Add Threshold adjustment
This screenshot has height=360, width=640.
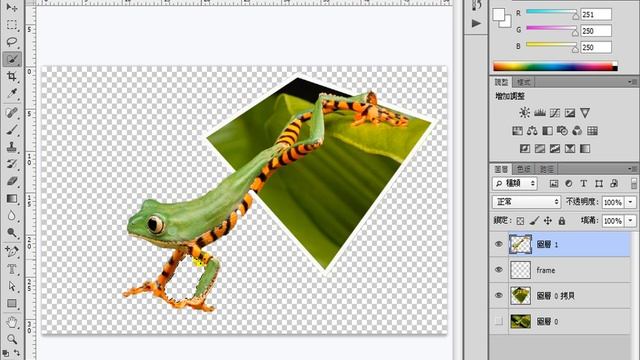coord(555,149)
